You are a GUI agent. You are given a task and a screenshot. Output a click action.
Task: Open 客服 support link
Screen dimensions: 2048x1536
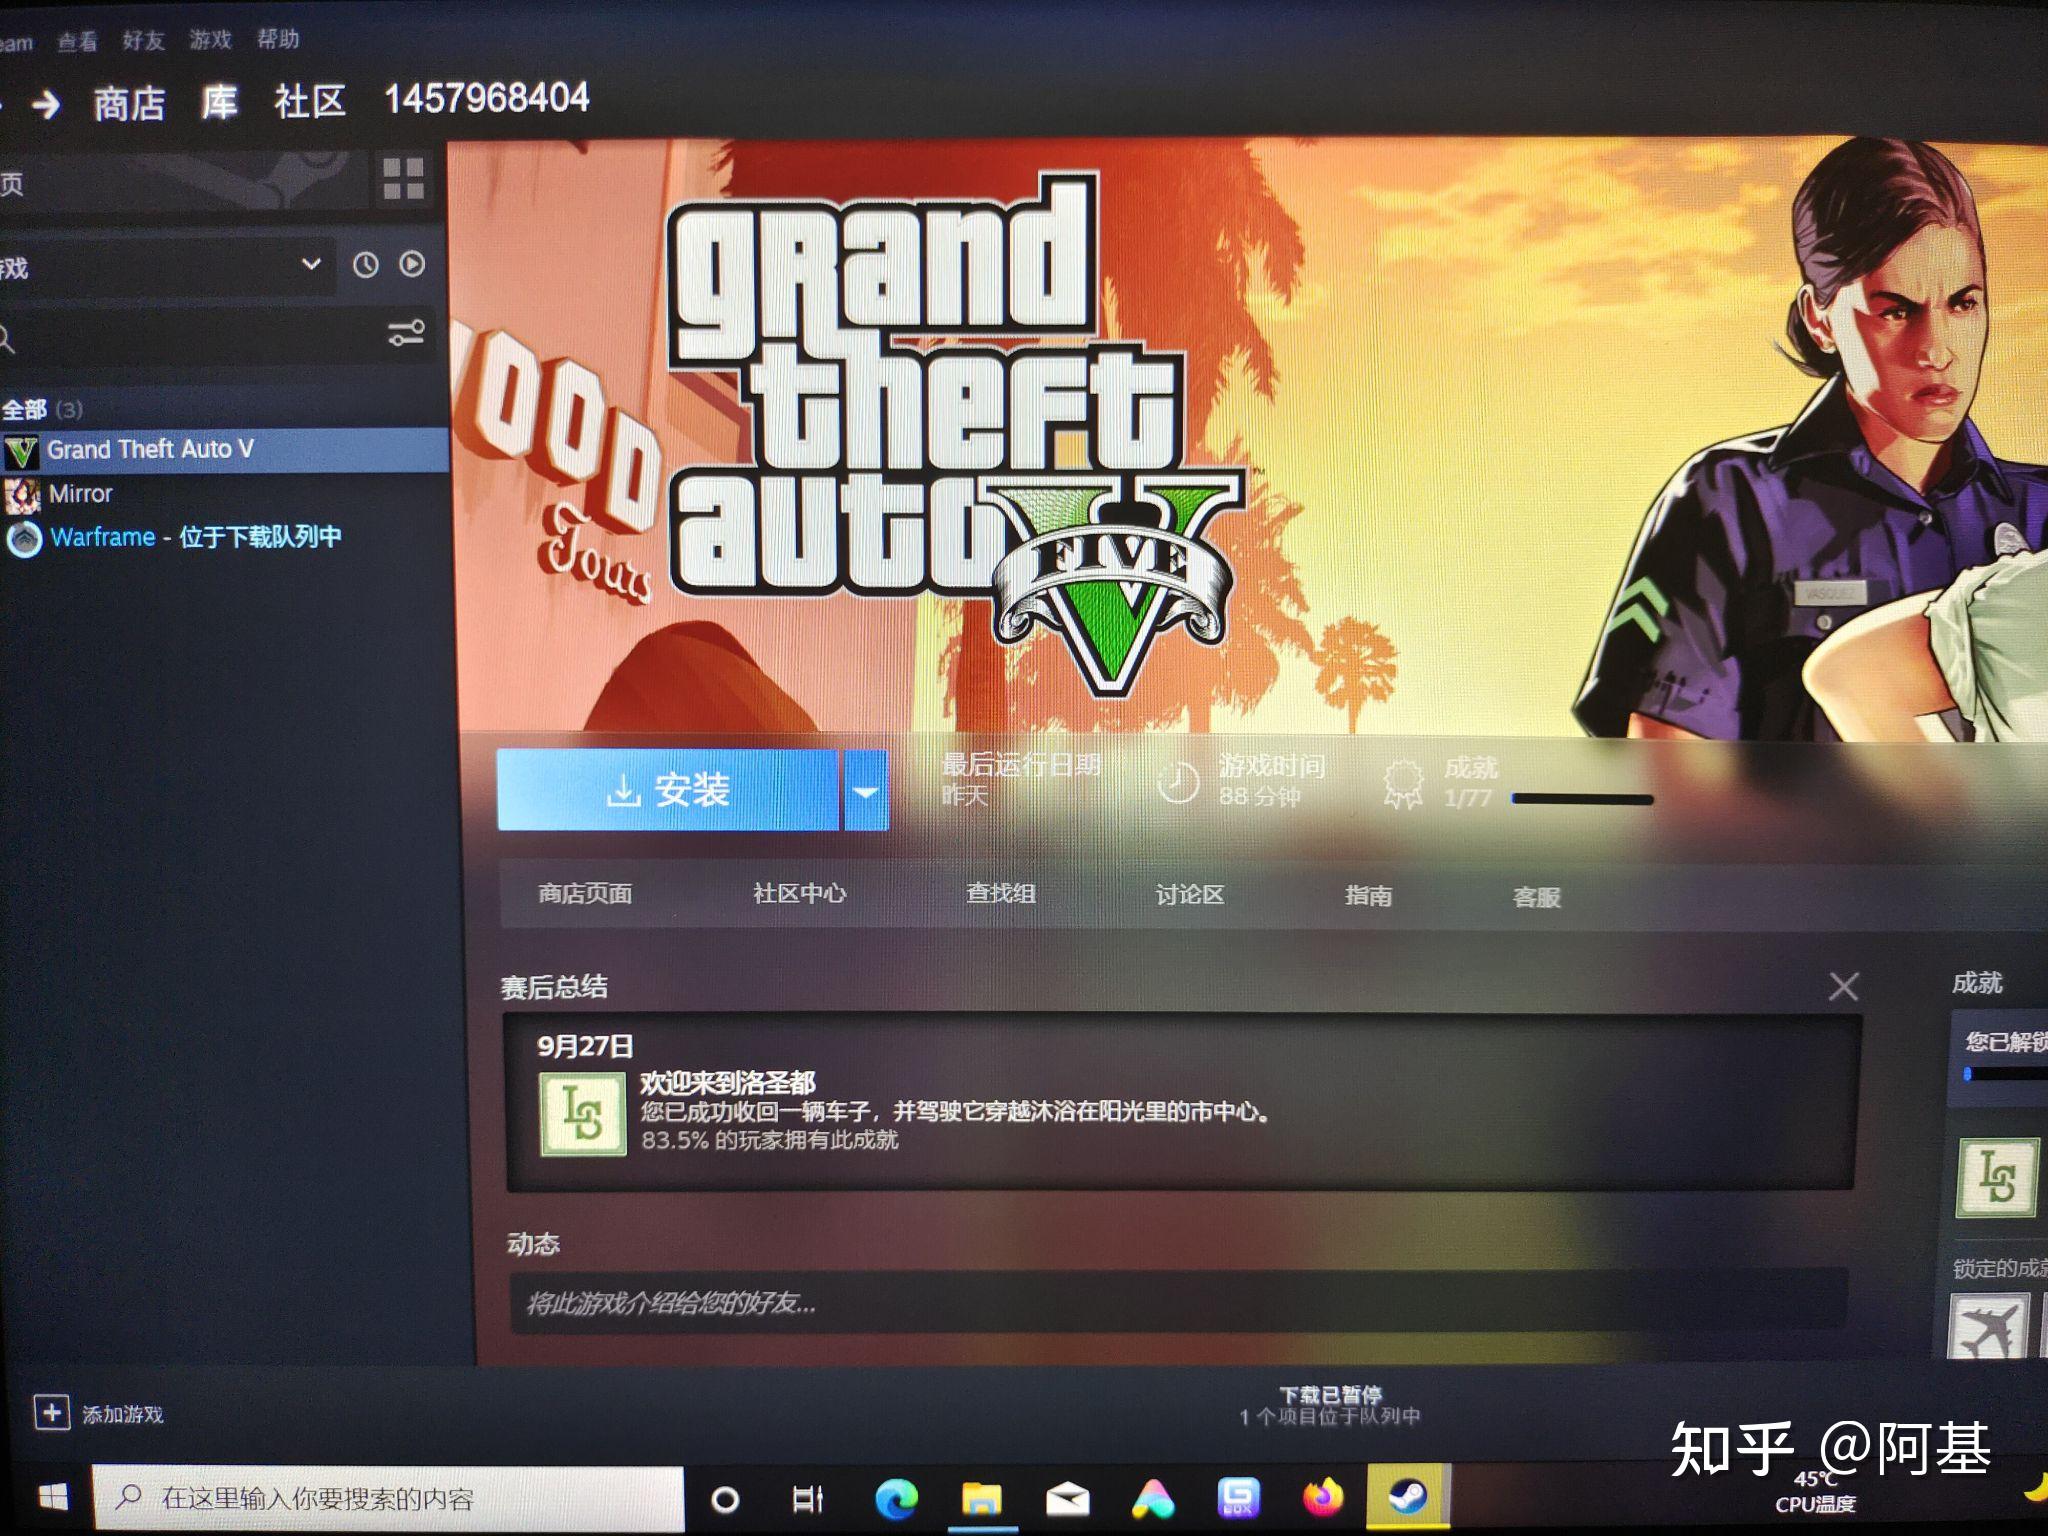pos(1536,897)
